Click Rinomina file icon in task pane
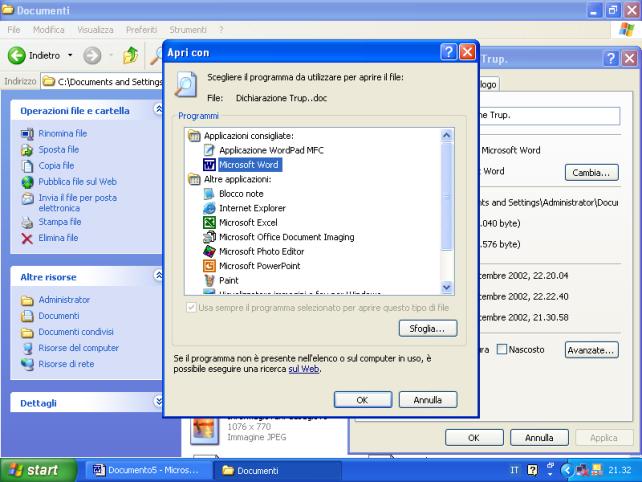The width and height of the screenshot is (642, 482). pyautogui.click(x=27, y=134)
